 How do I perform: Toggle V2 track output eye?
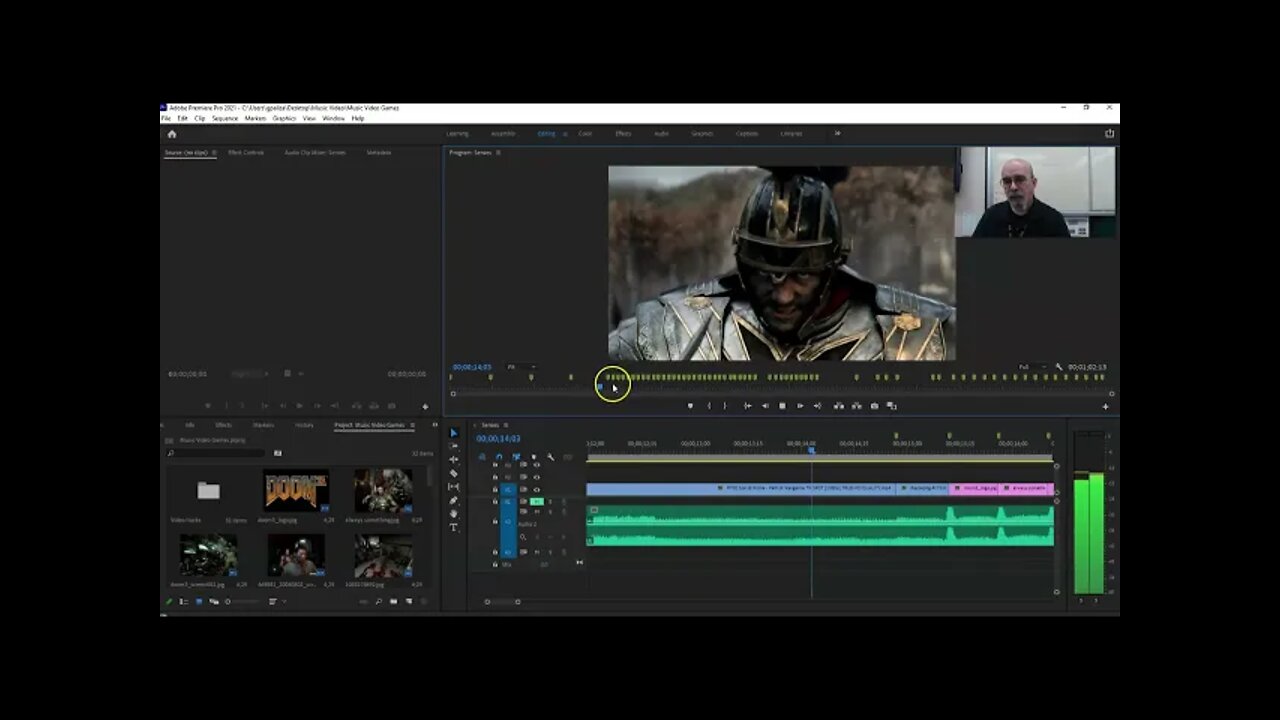click(537, 477)
